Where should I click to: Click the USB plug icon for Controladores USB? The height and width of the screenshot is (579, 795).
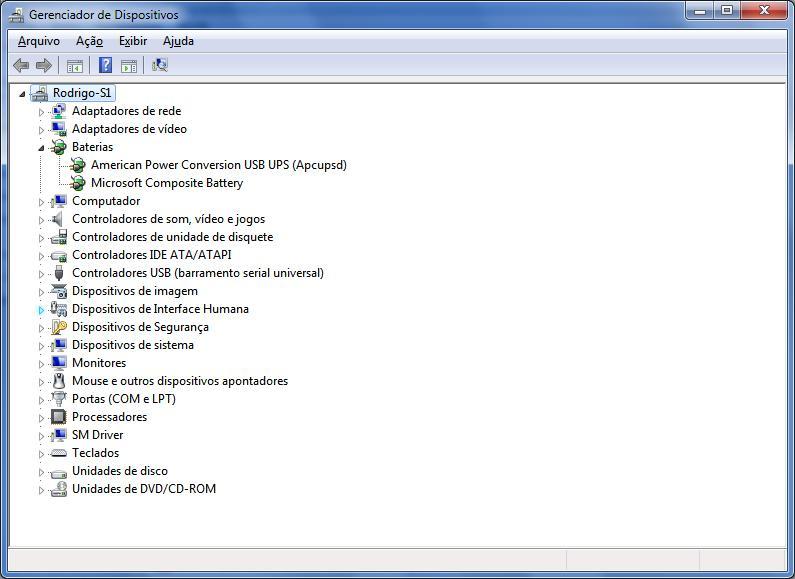pyautogui.click(x=59, y=273)
